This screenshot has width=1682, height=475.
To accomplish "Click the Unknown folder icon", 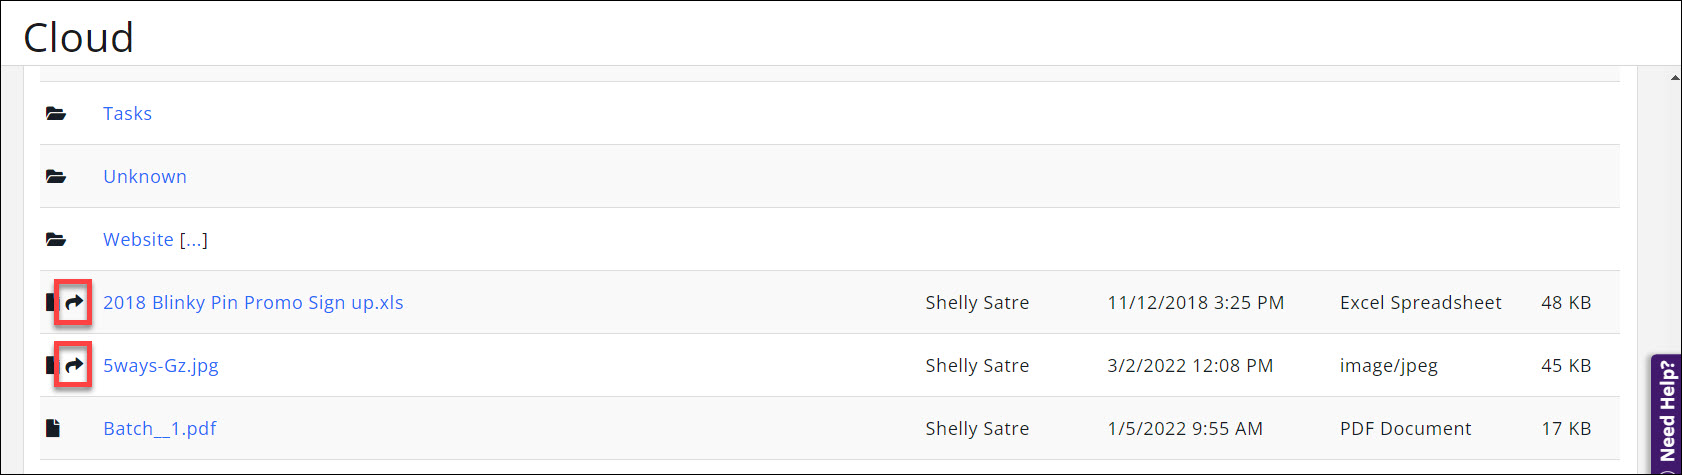I will [56, 177].
